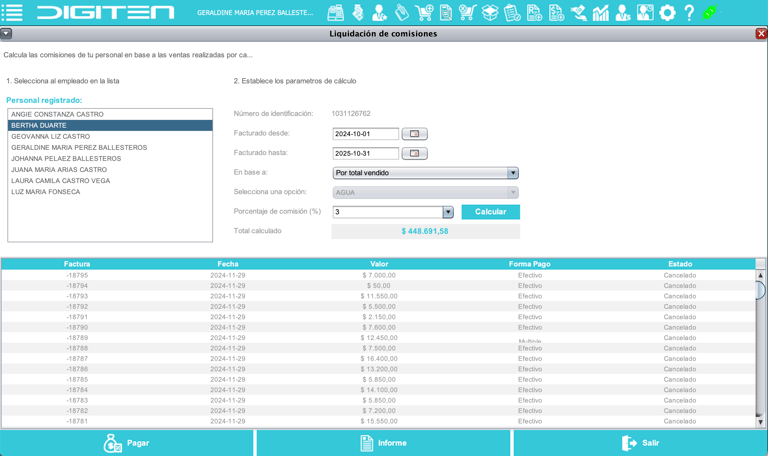The height and width of the screenshot is (456, 768).
Task: Select employee ANGIE CONSTANZA CASTRO
Action: (x=110, y=114)
